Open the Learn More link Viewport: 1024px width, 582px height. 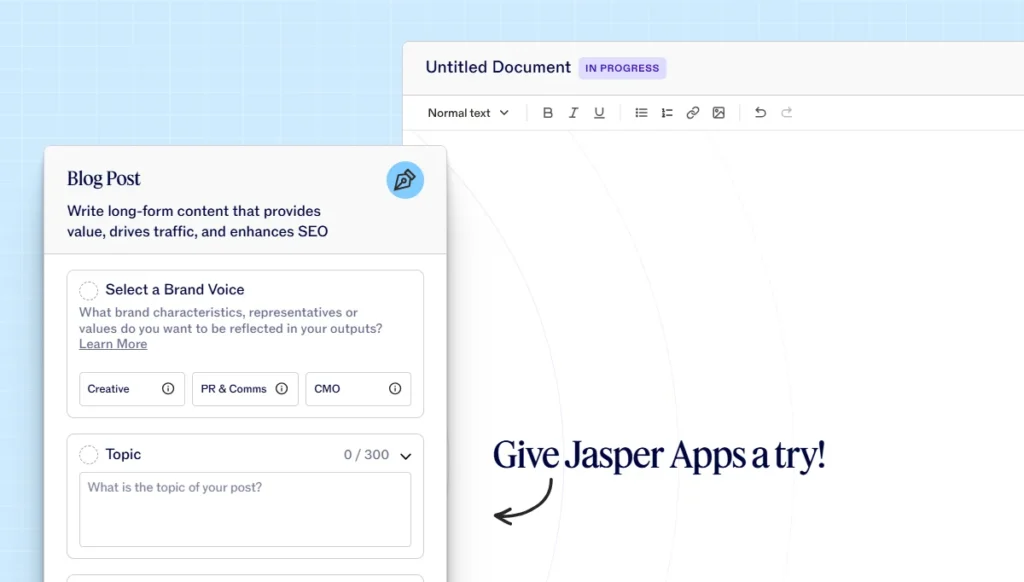pyautogui.click(x=113, y=344)
